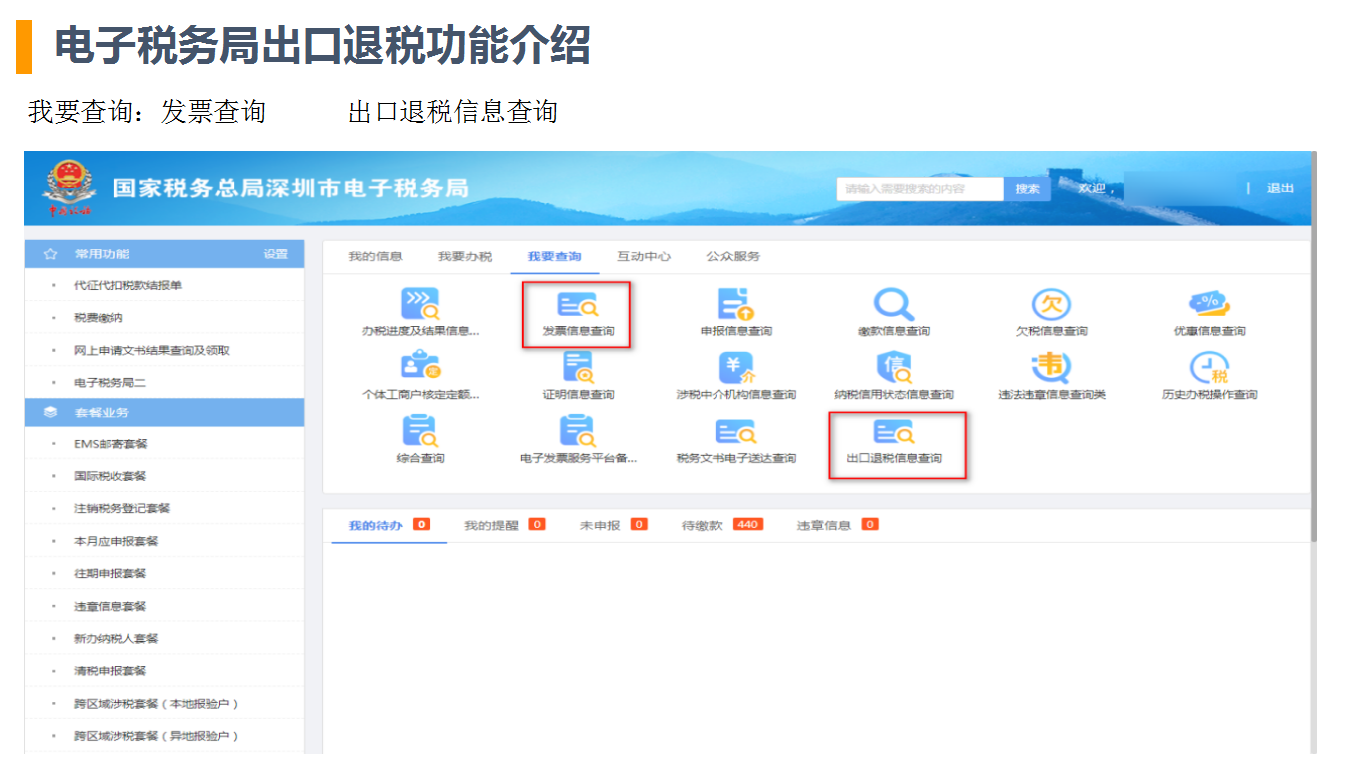Open 新办纳税人套餐 entry
Viewport: 1350px width, 761px height.
pos(165,638)
